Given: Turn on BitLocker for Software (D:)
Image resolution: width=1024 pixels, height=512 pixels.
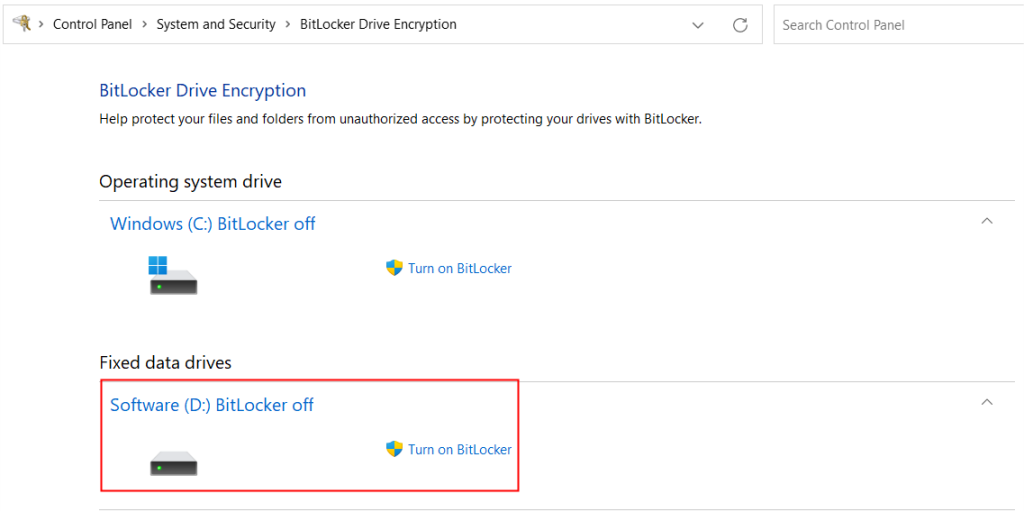Looking at the screenshot, I should (459, 449).
